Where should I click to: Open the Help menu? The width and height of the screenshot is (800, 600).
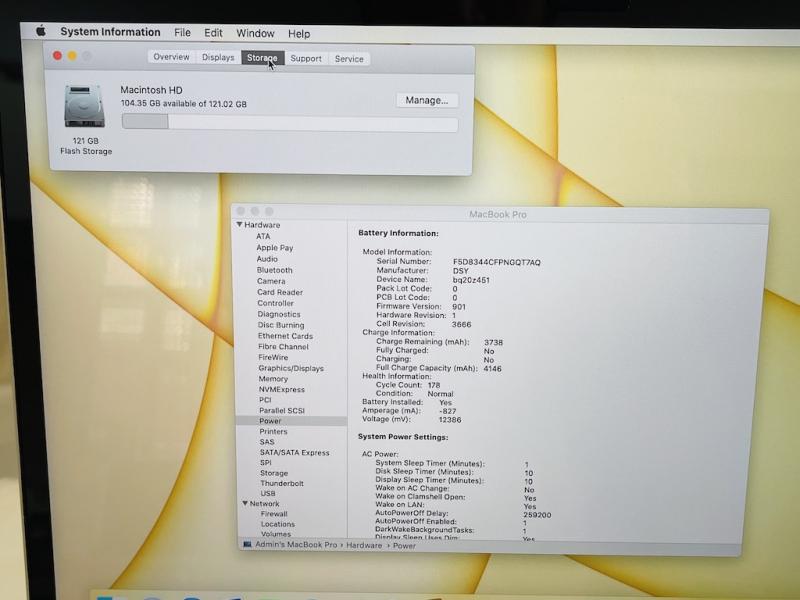point(299,34)
